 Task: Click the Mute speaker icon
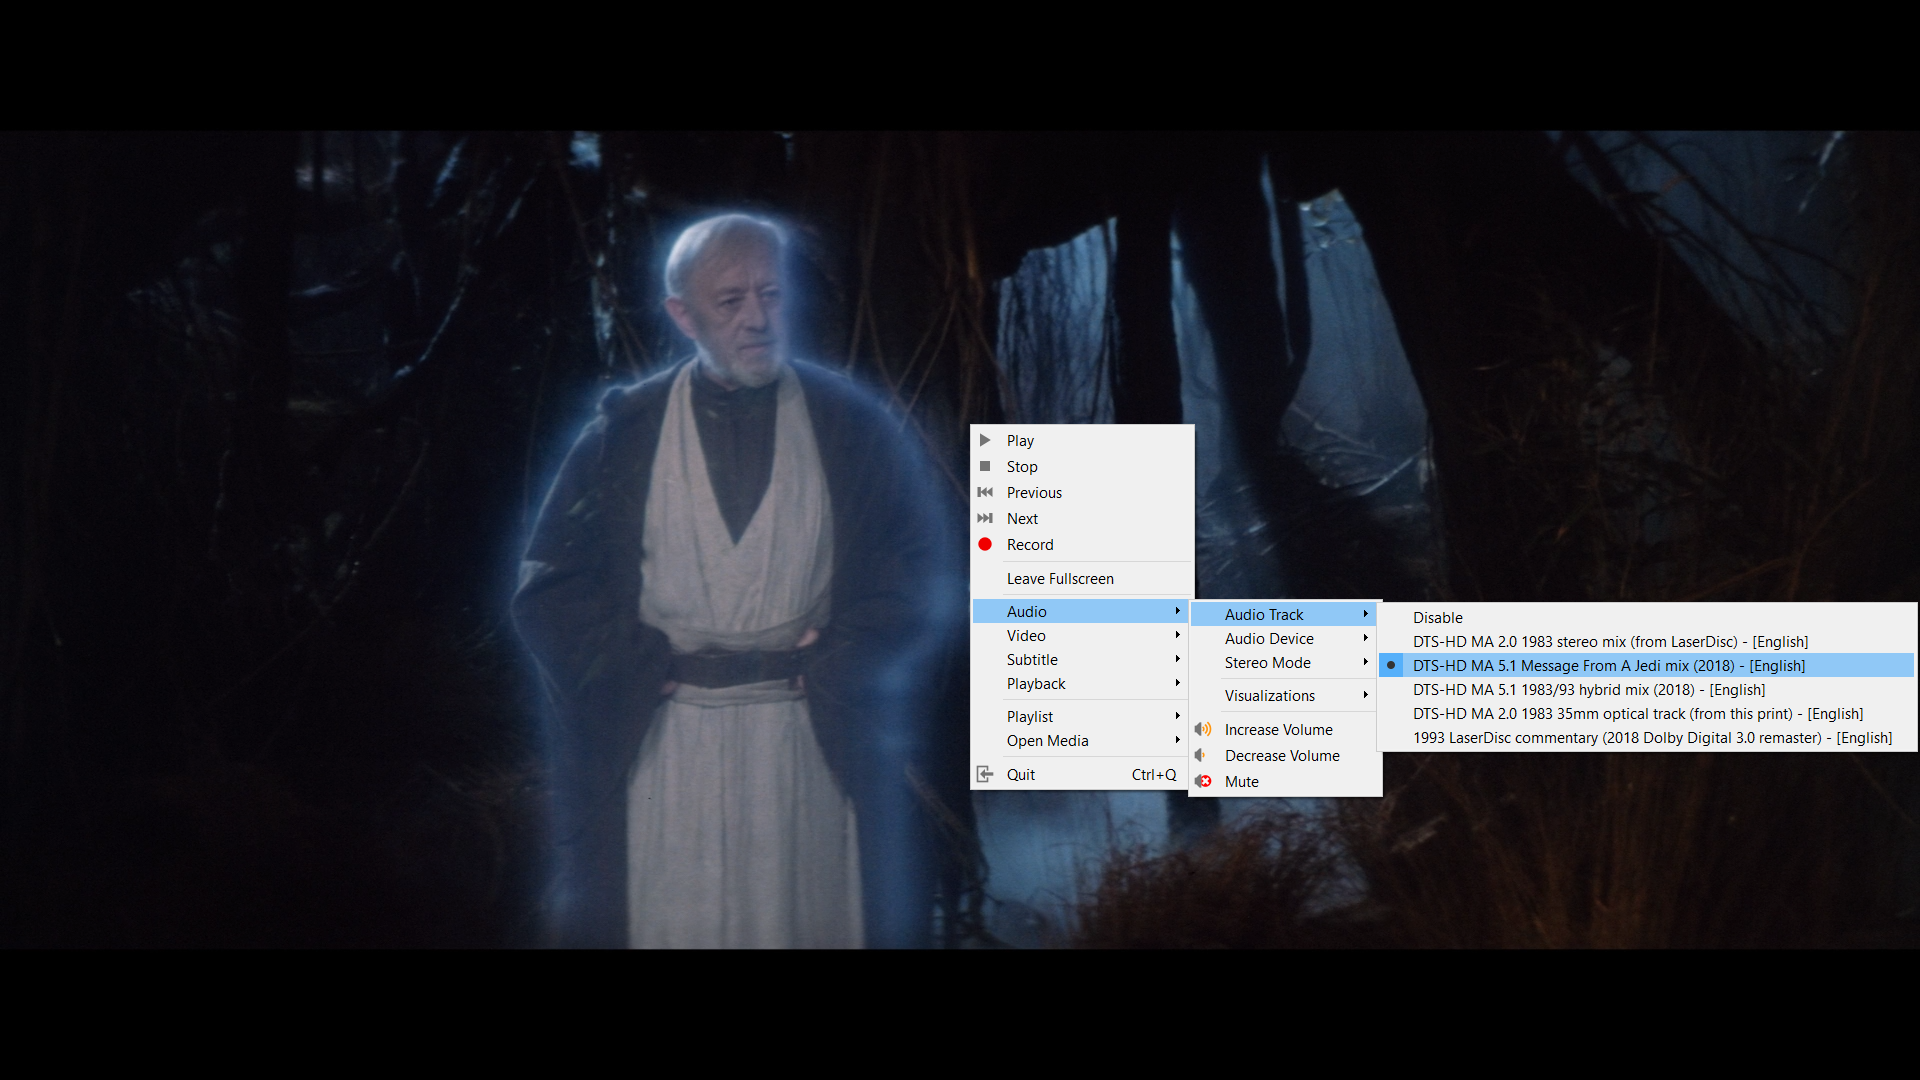click(1203, 781)
